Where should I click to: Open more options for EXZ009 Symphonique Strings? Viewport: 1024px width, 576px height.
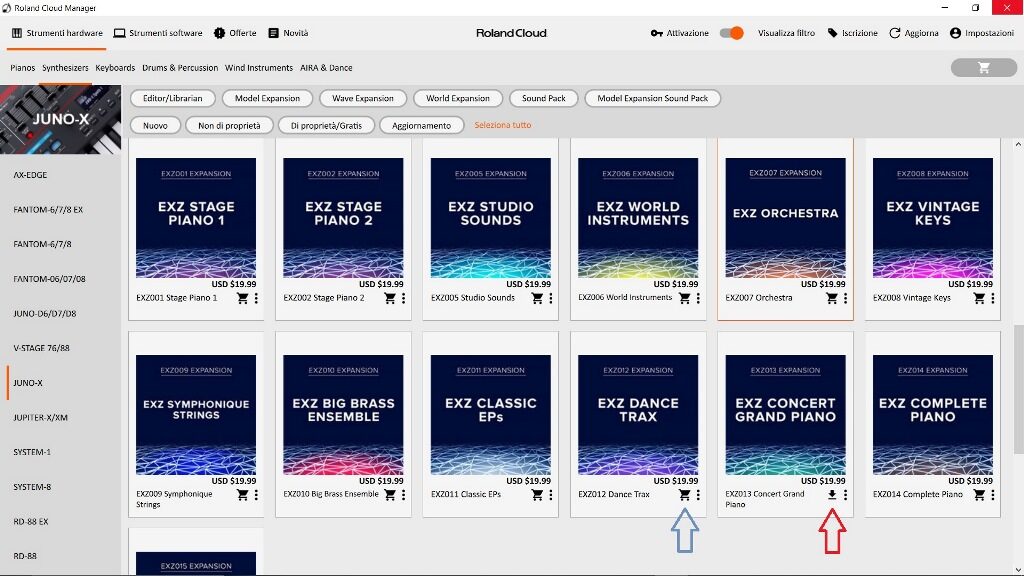256,494
